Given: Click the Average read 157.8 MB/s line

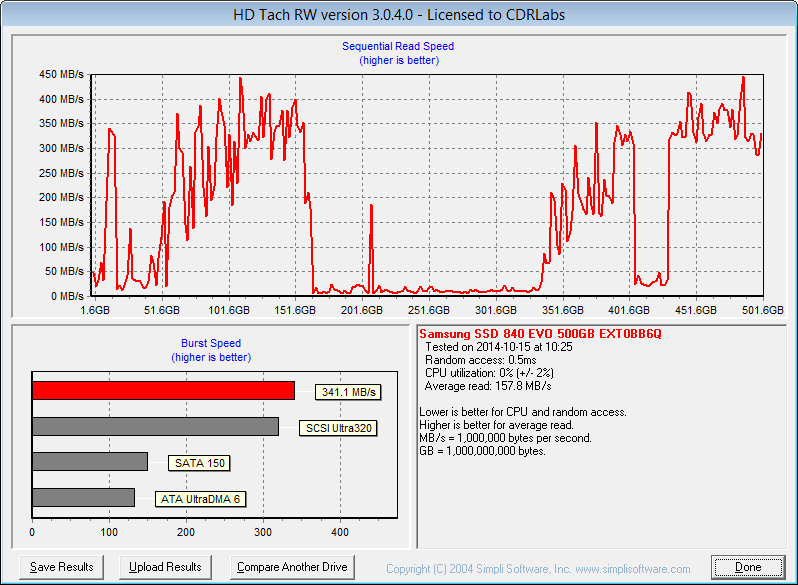Looking at the screenshot, I should [488, 386].
